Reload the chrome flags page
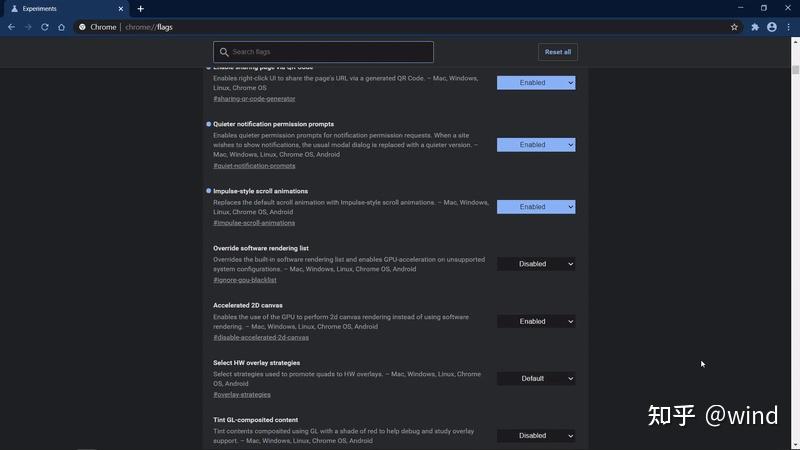The width and height of the screenshot is (800, 450). pyautogui.click(x=45, y=27)
